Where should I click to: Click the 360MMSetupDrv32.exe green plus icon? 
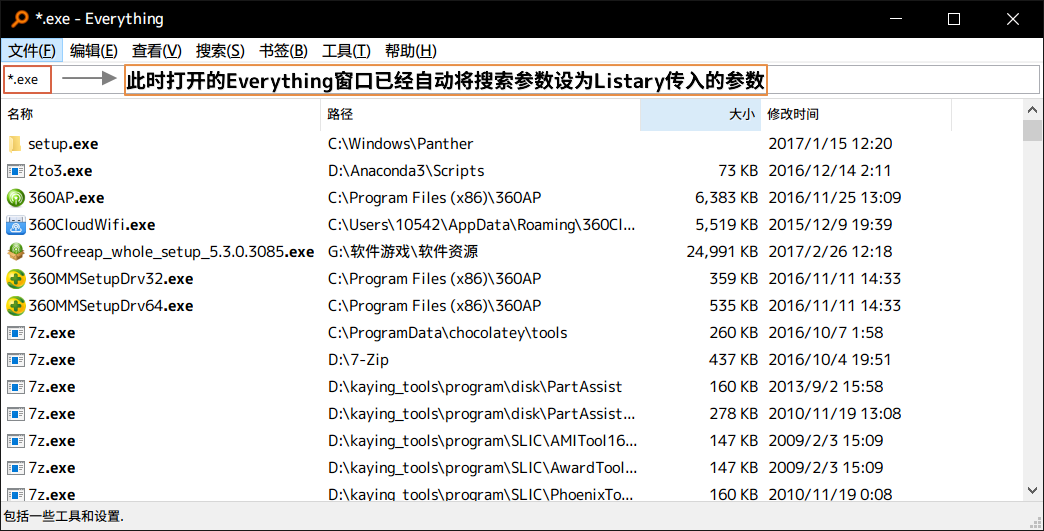click(15, 279)
